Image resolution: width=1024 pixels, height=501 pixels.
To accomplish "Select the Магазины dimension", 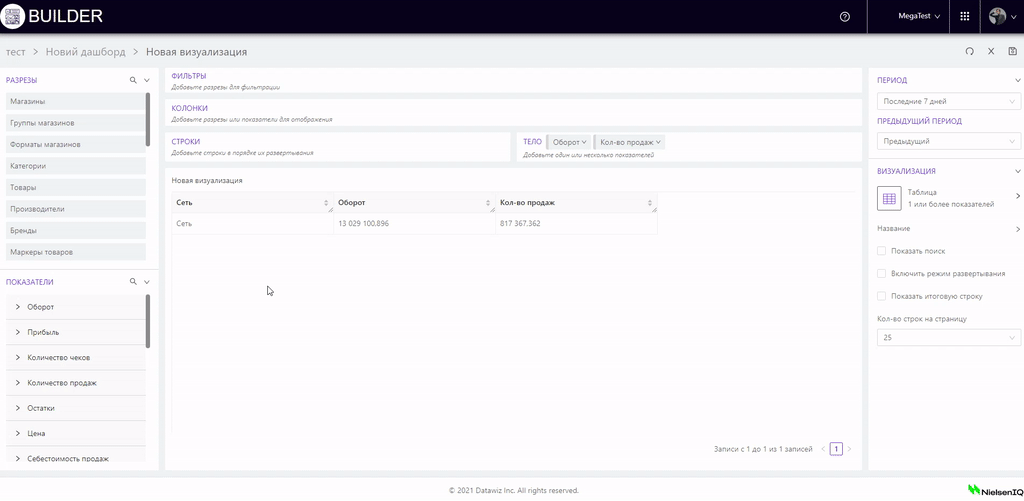I will pos(28,102).
